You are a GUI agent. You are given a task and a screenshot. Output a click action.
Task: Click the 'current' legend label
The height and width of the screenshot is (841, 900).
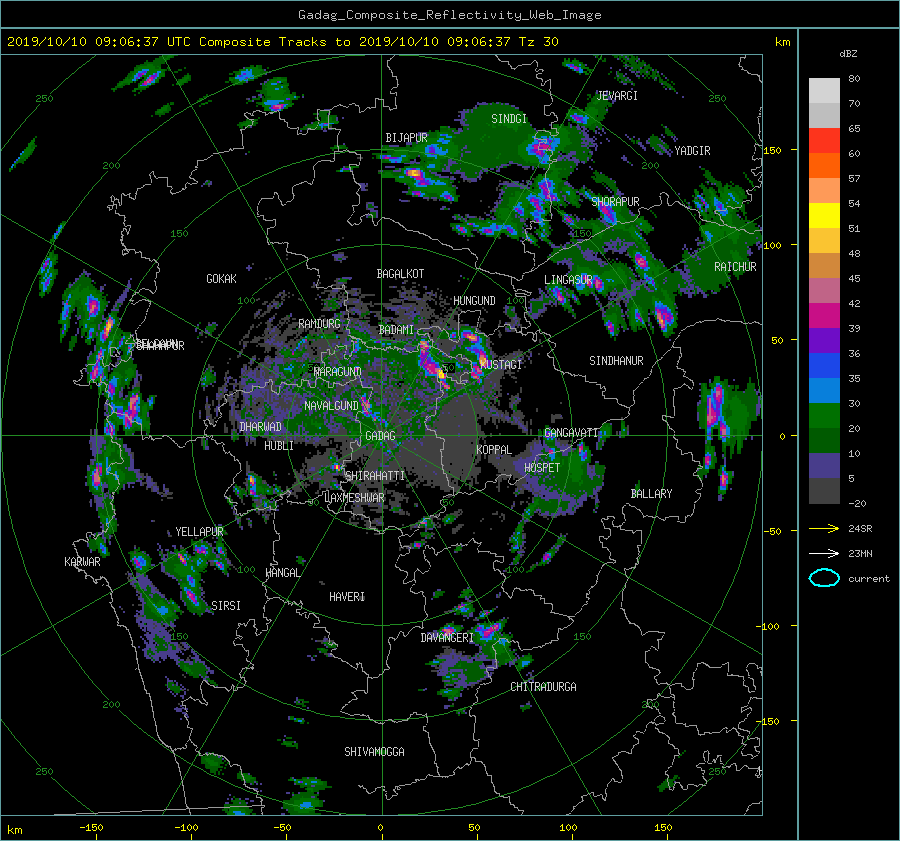tap(869, 579)
